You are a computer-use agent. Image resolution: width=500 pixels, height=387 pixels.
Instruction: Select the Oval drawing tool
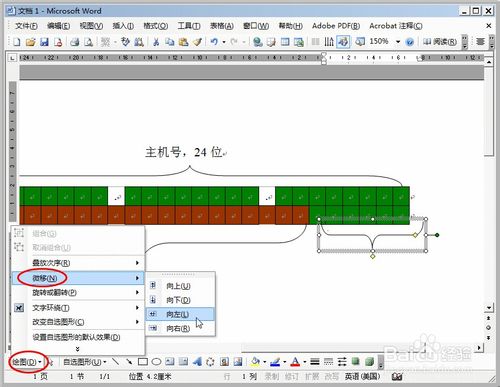click(x=156, y=362)
